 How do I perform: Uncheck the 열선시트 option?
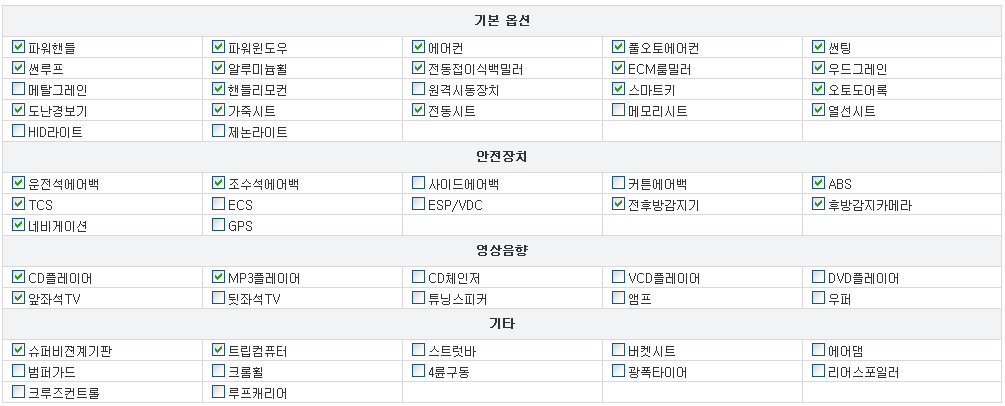819,110
